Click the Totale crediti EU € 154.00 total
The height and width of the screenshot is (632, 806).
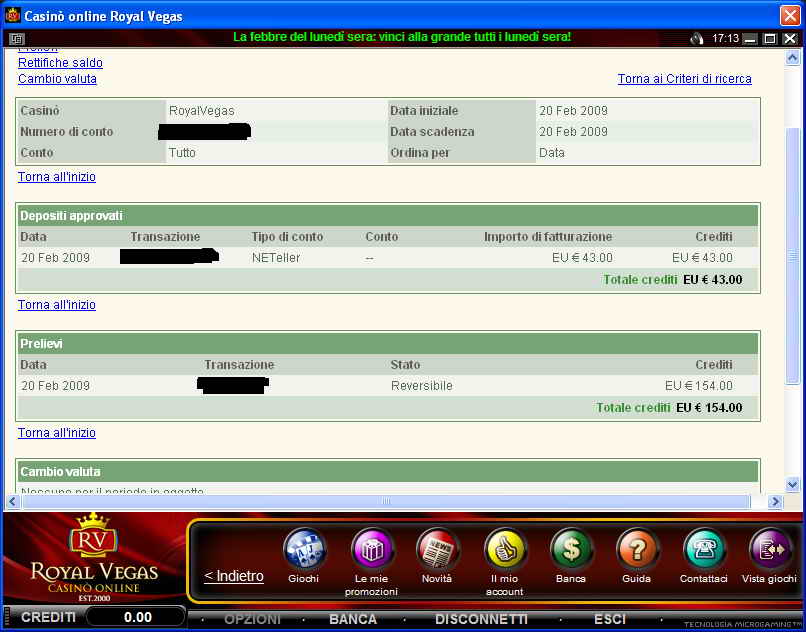669,408
